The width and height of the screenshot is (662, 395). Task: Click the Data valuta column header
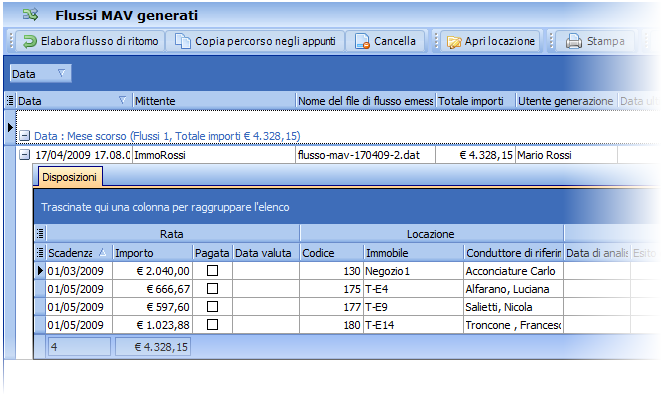click(x=266, y=252)
